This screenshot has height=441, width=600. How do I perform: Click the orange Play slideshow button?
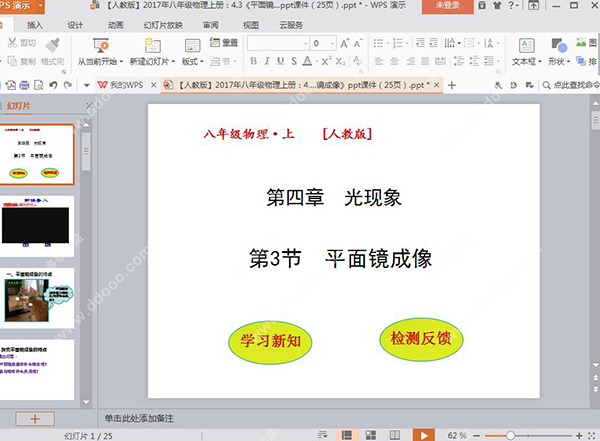[x=424, y=435]
